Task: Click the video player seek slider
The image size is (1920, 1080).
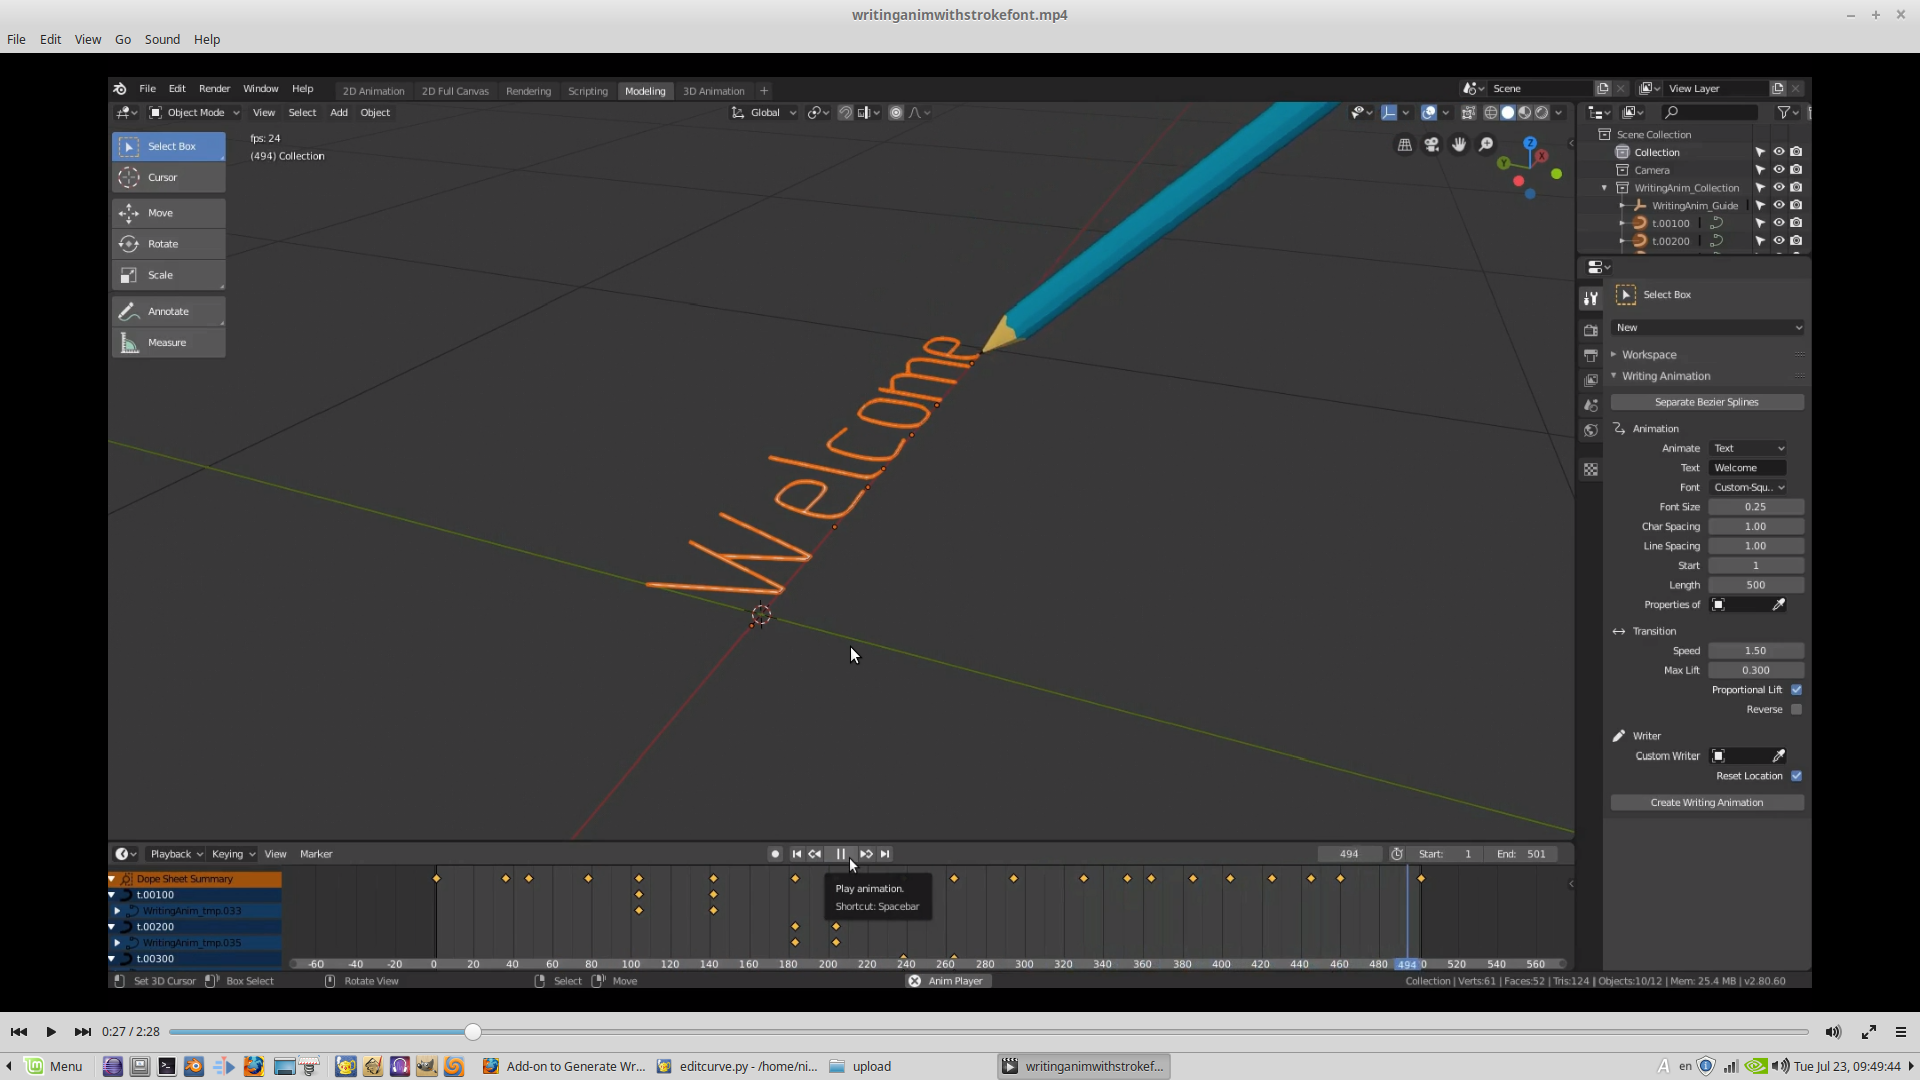Action: pos(988,1032)
